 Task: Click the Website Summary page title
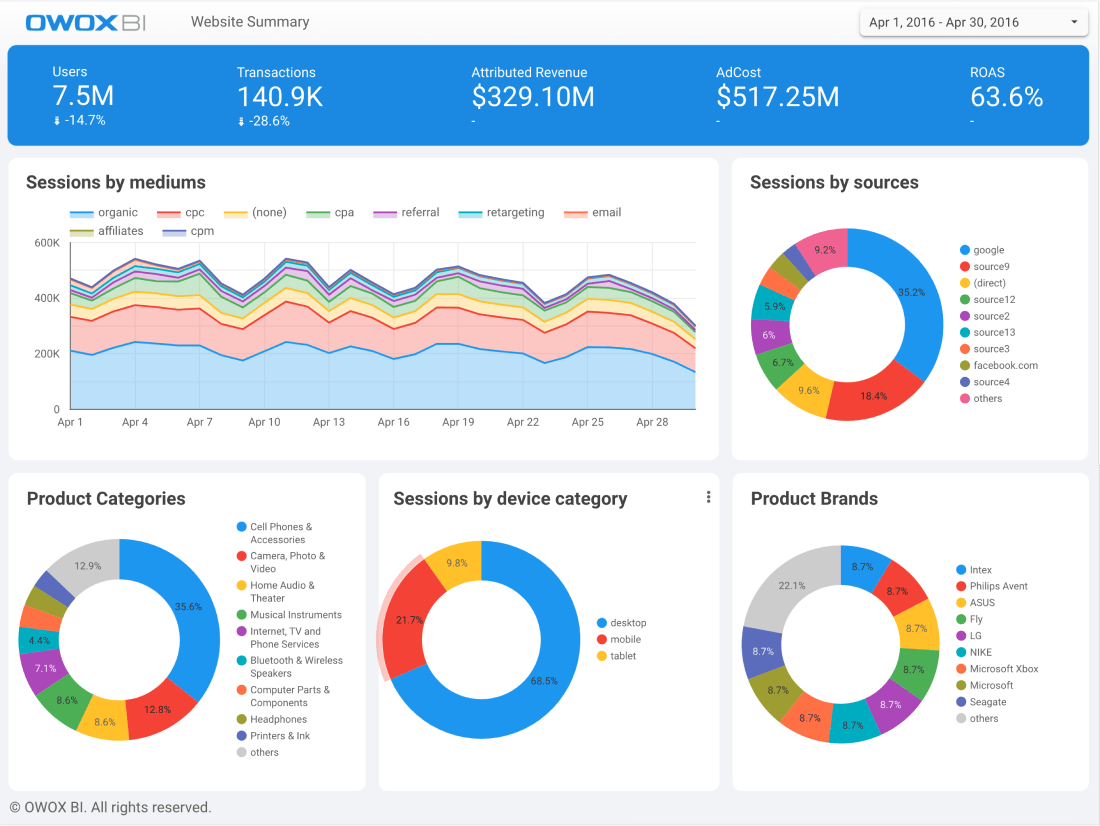(x=250, y=22)
